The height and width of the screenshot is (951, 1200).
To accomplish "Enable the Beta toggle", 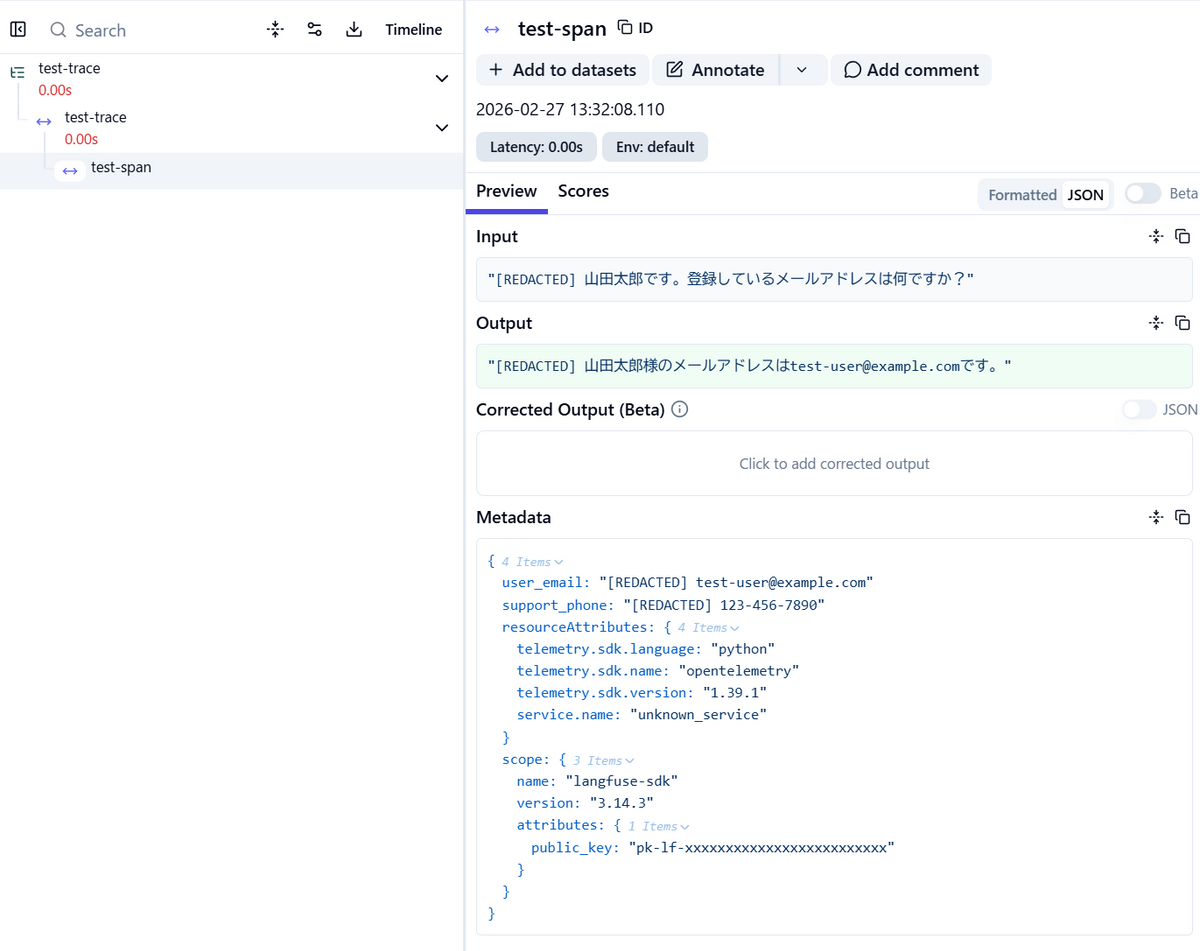I will pyautogui.click(x=1140, y=193).
